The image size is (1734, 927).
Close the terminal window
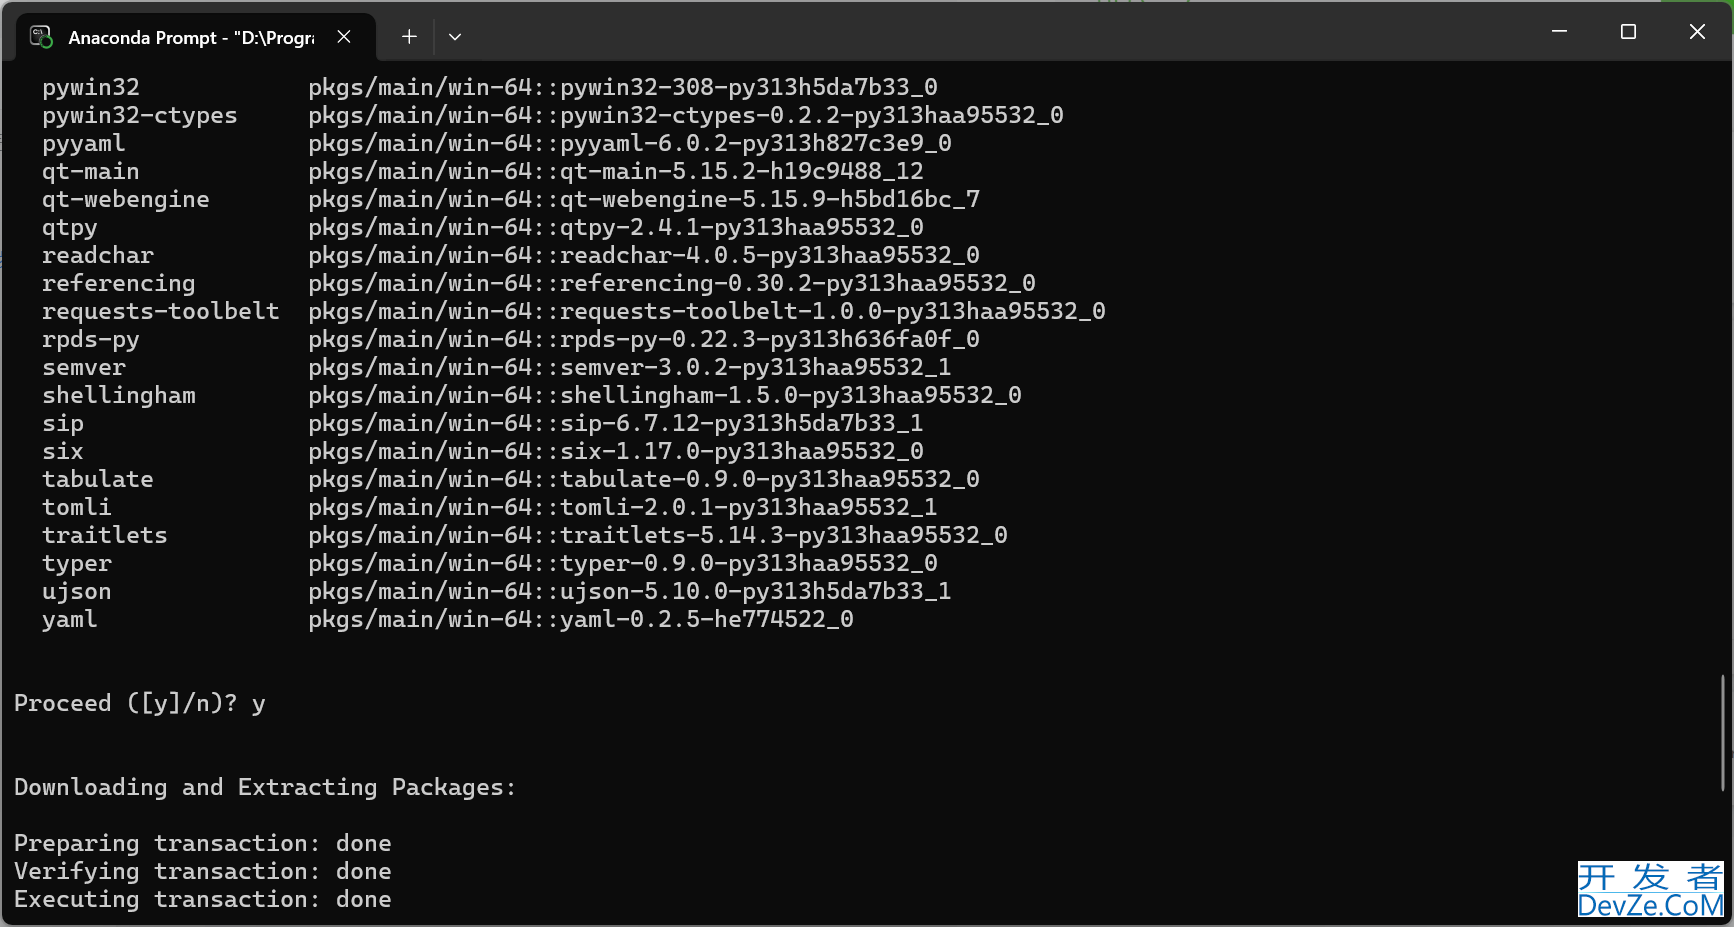coord(1697,32)
